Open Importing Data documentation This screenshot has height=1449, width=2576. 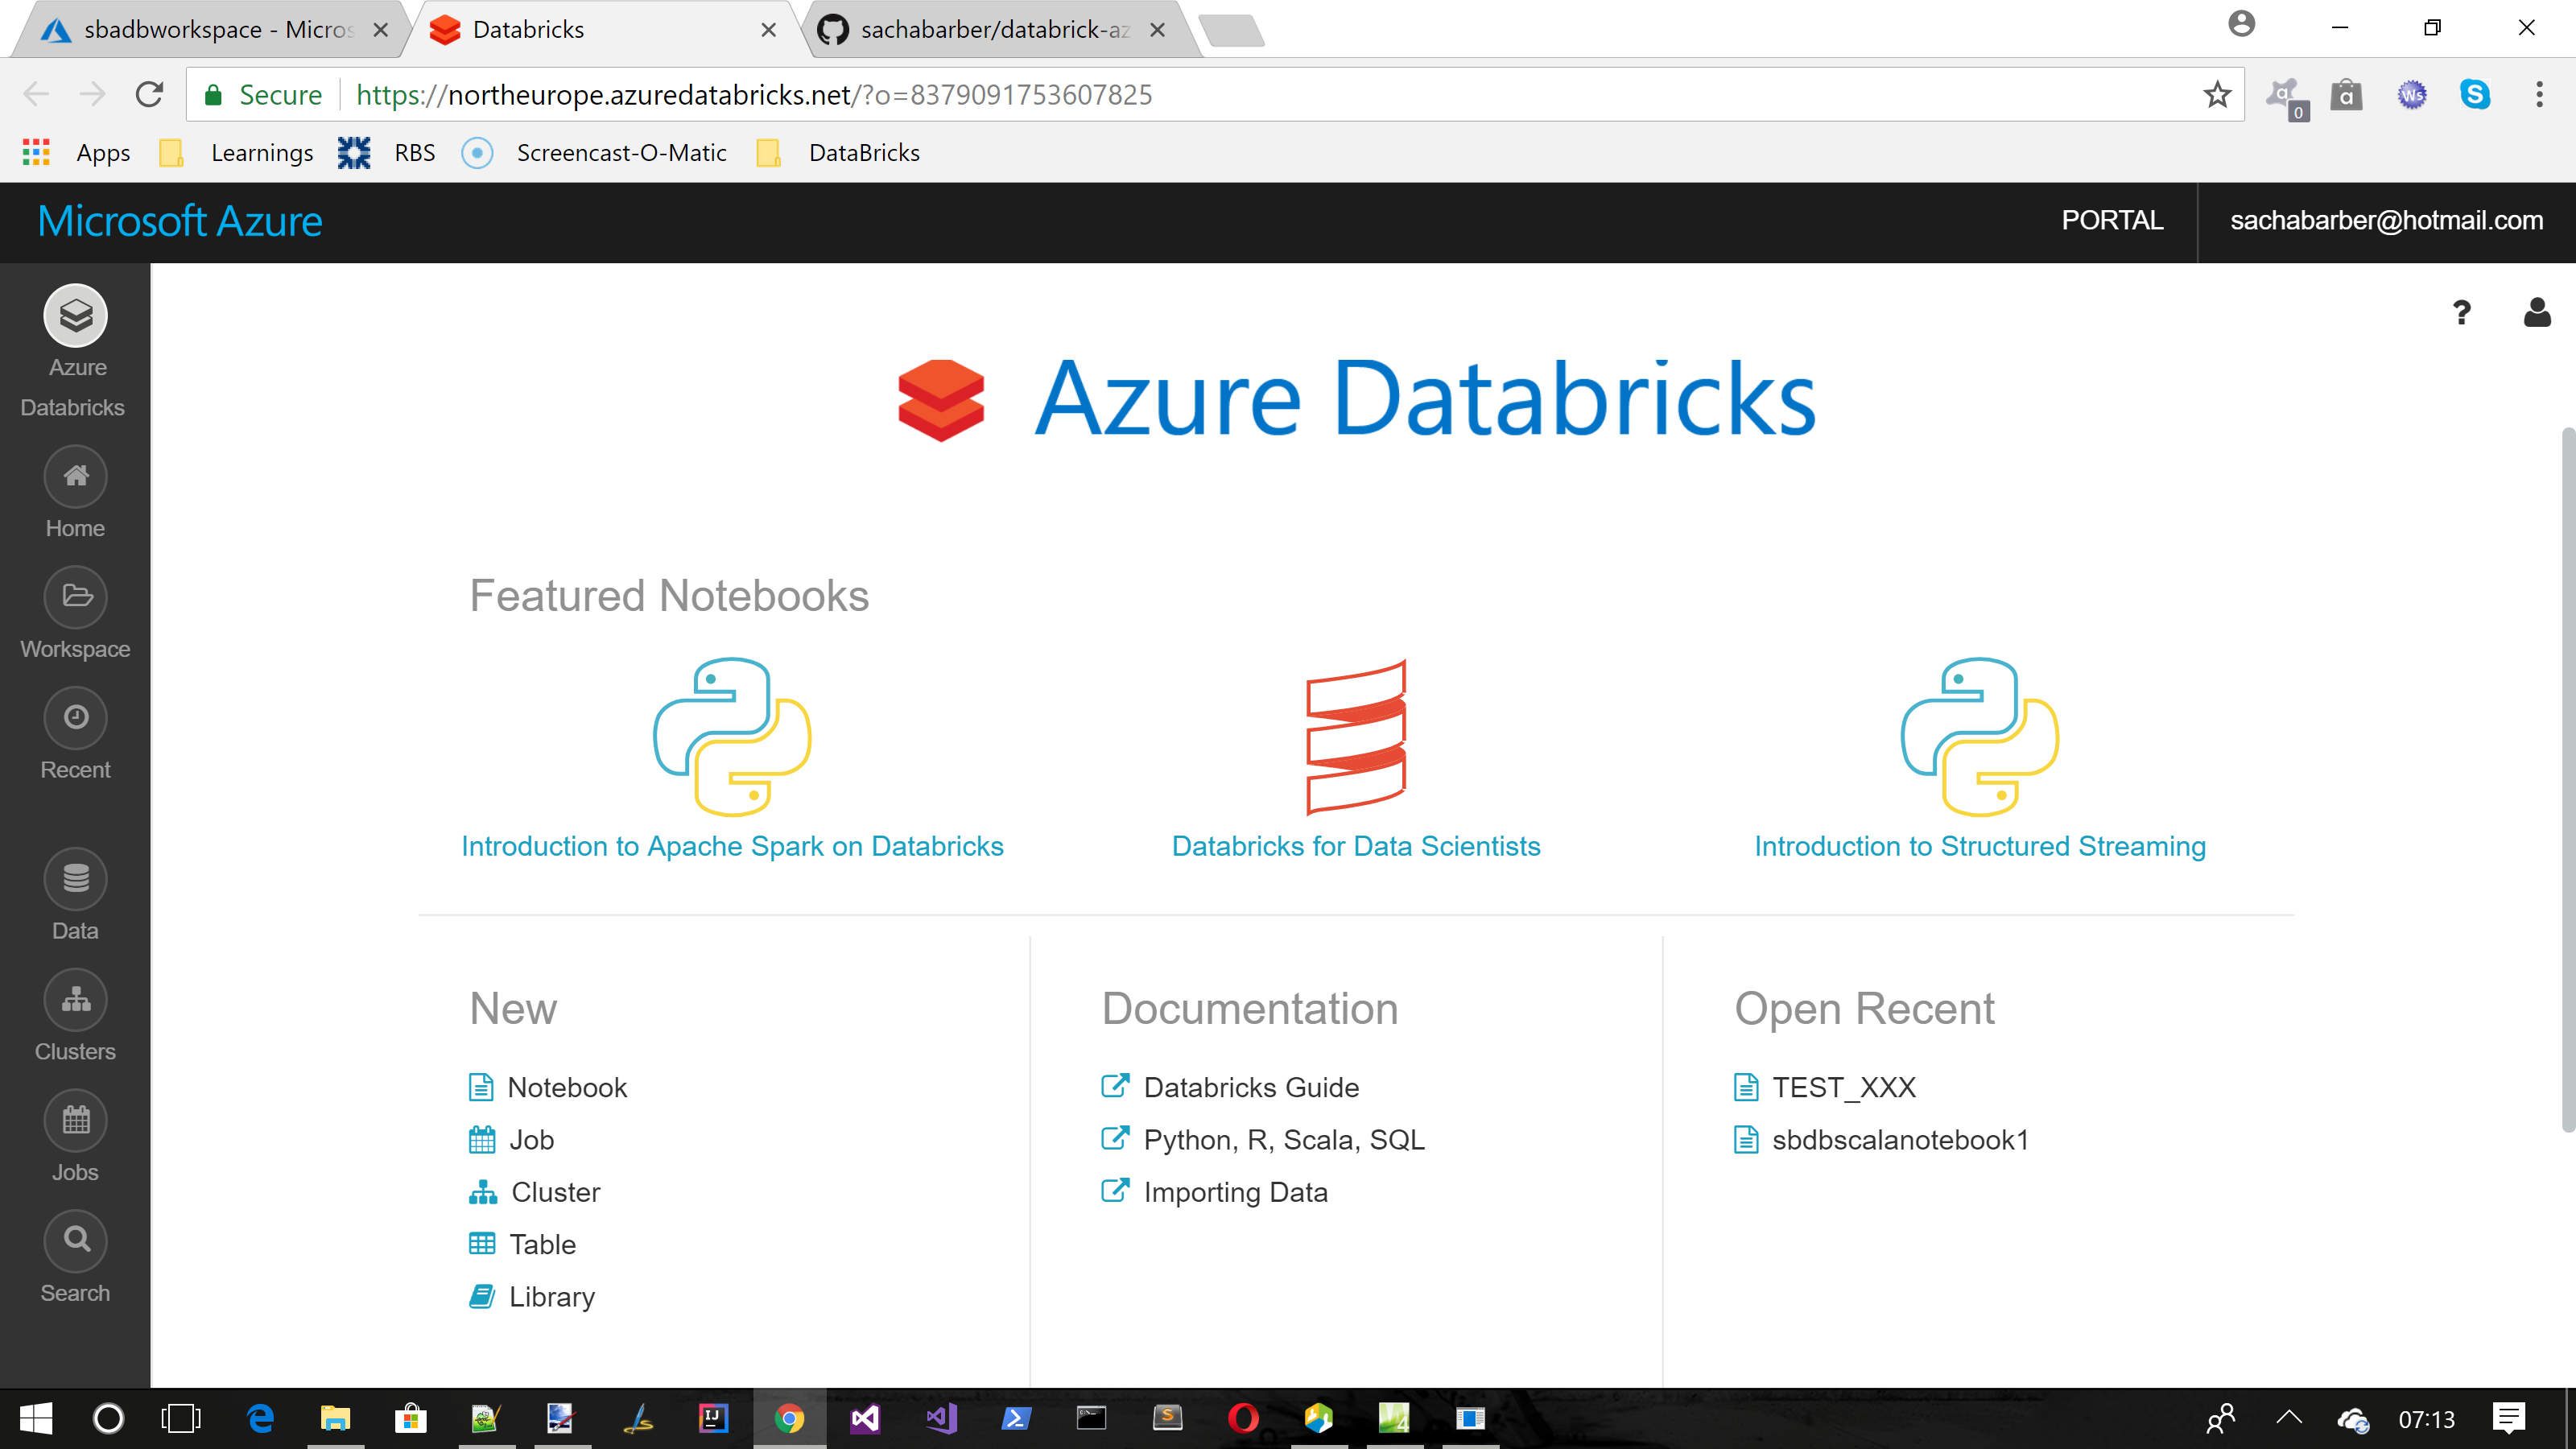[1214, 1192]
